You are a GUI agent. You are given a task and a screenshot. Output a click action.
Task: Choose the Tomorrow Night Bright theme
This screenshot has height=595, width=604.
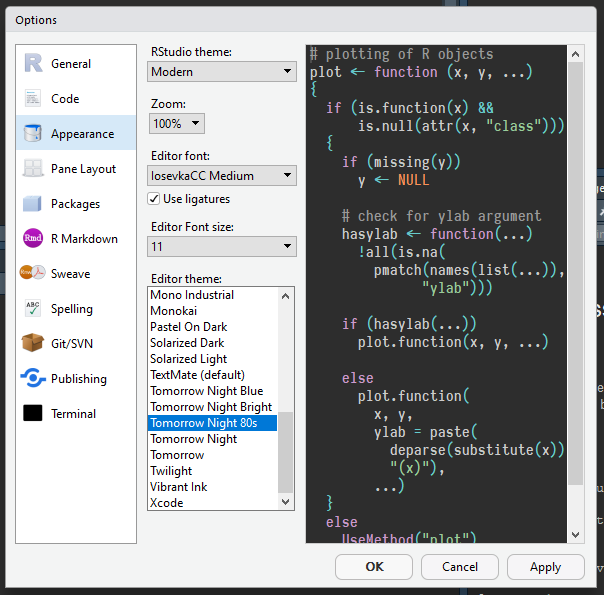tap(213, 407)
